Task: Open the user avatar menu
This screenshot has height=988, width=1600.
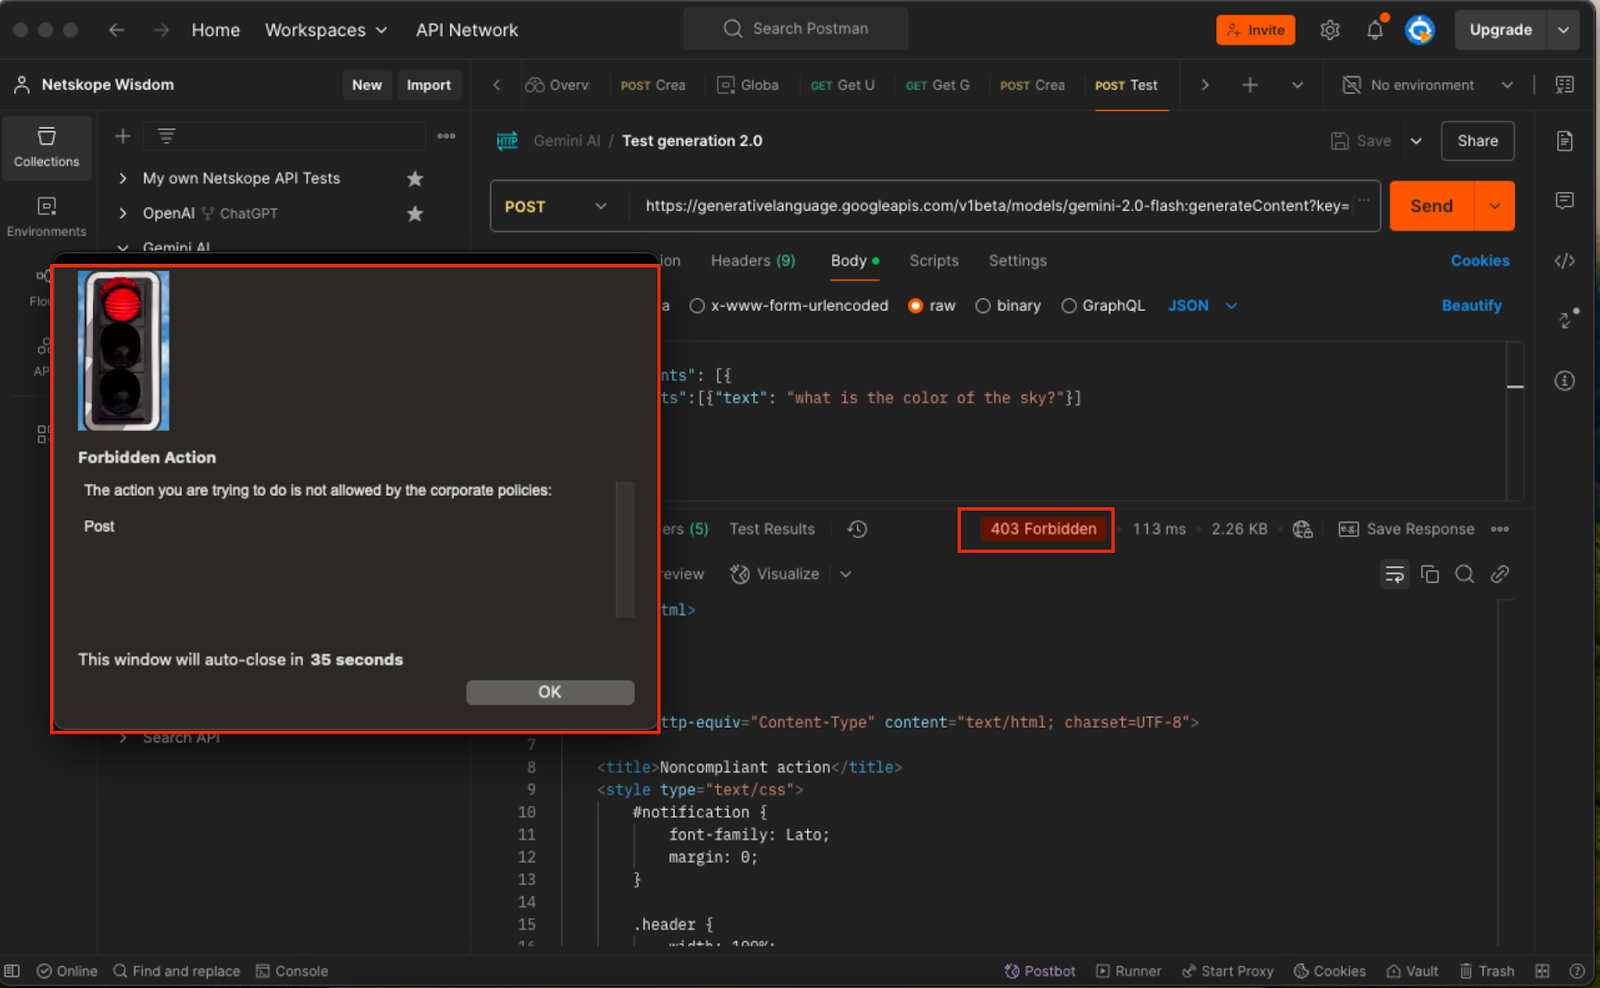Action: coord(1420,30)
